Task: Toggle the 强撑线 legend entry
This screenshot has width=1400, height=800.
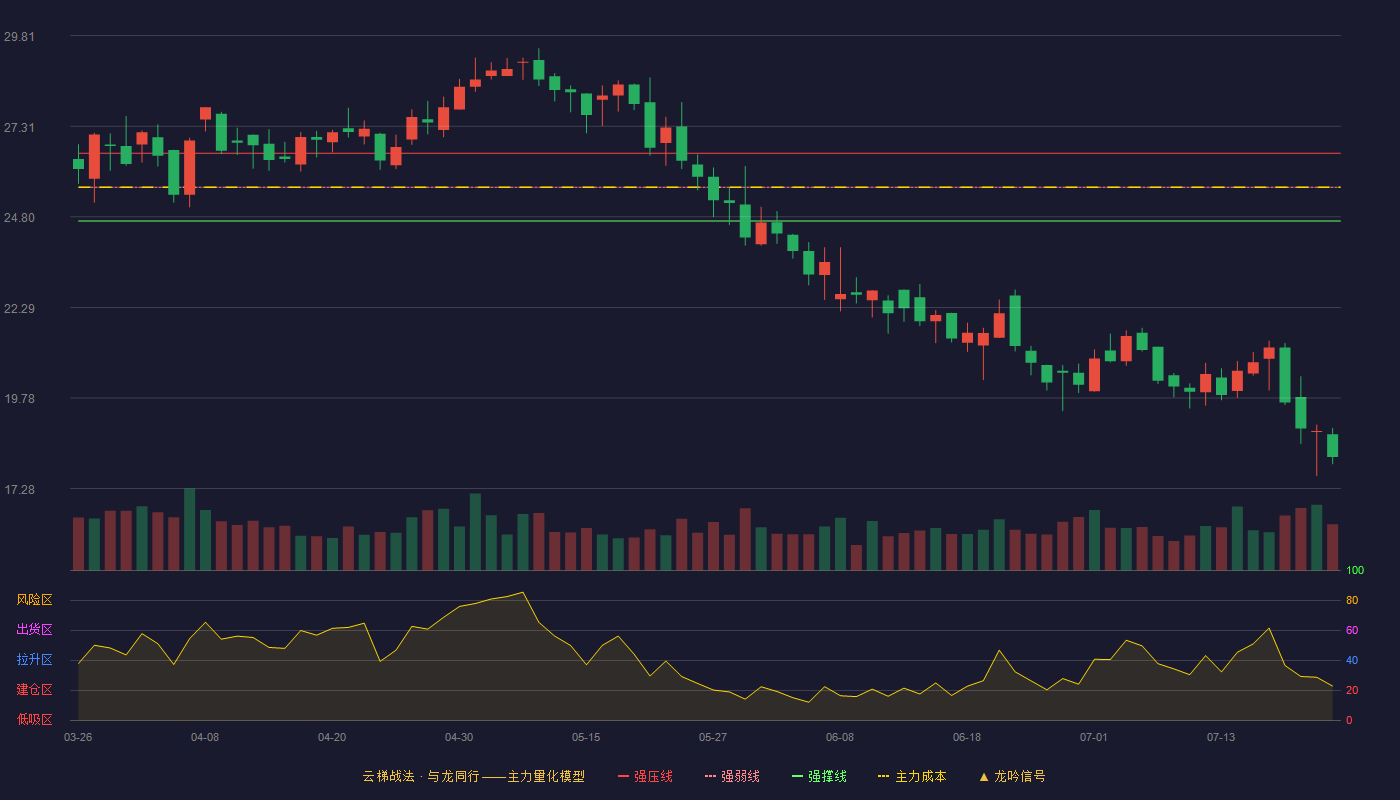Action: [x=819, y=776]
